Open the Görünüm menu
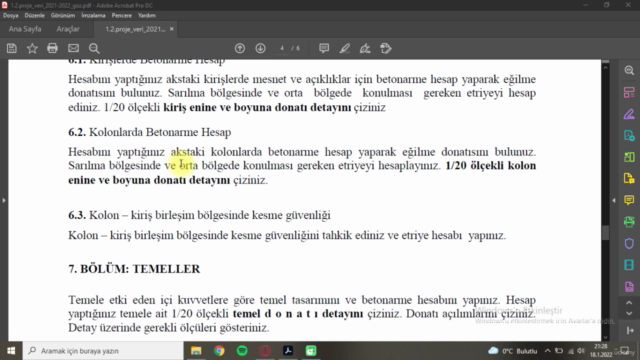Viewport: 640px width, 360px height. click(x=63, y=16)
